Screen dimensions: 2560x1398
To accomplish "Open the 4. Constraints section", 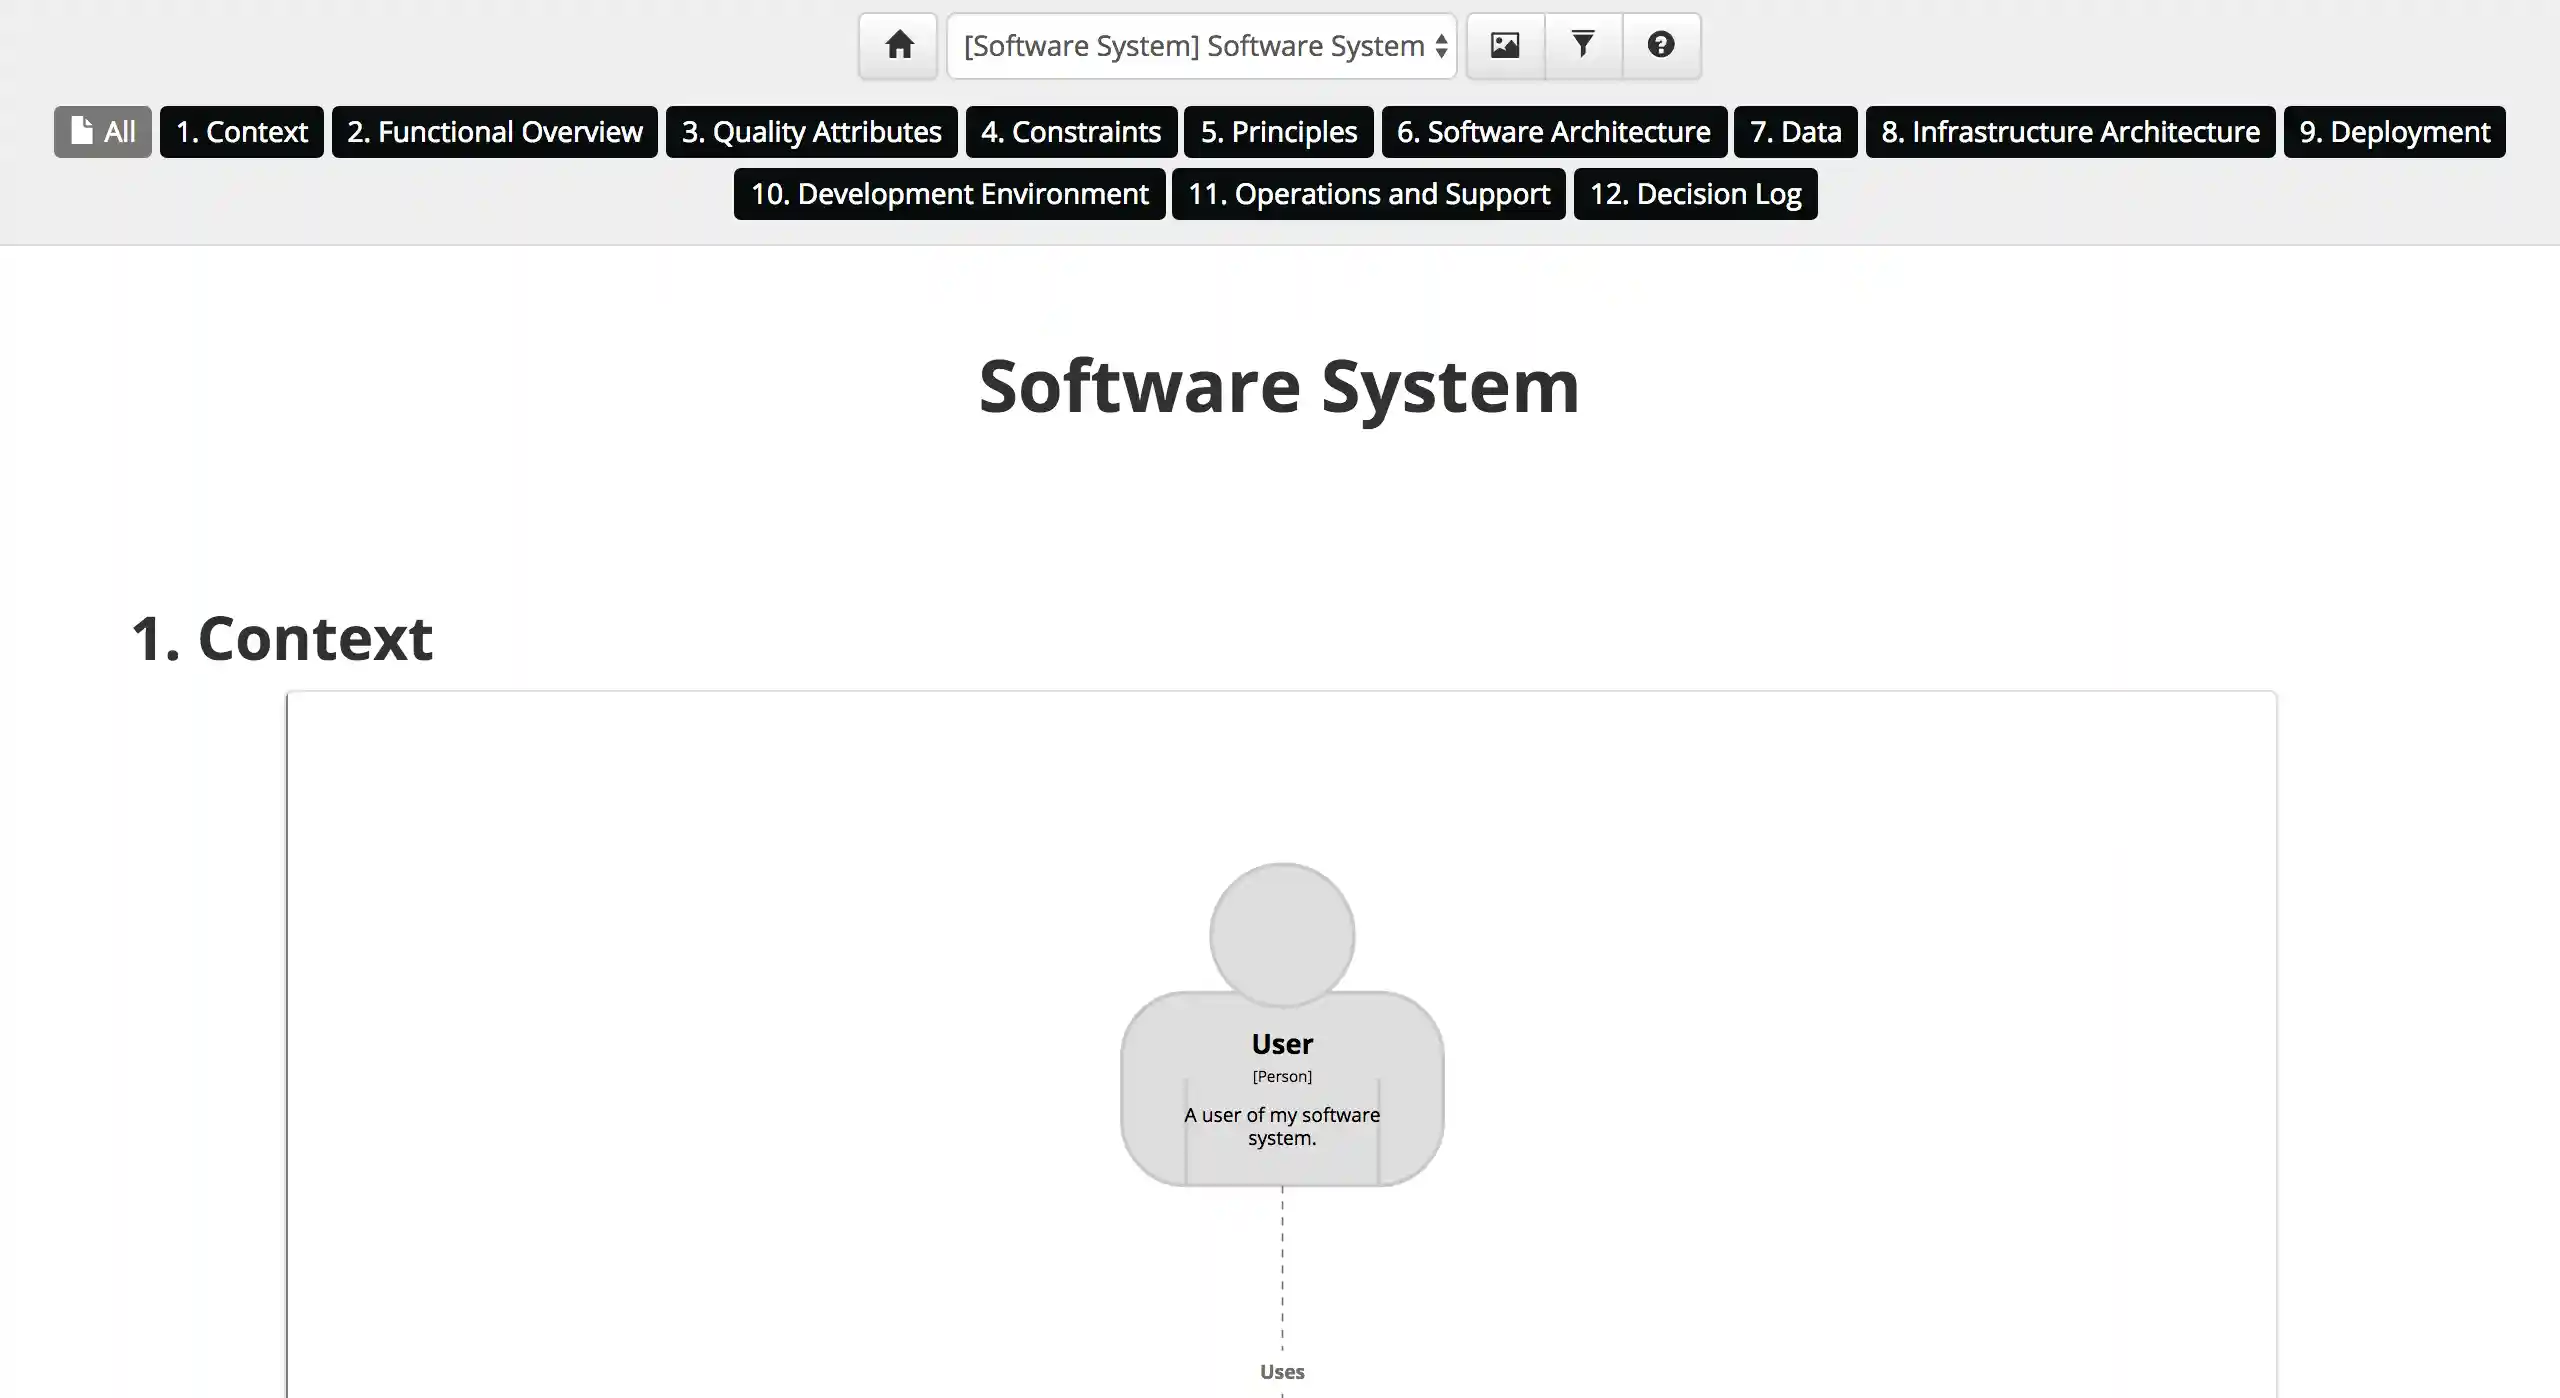I will (x=1070, y=131).
